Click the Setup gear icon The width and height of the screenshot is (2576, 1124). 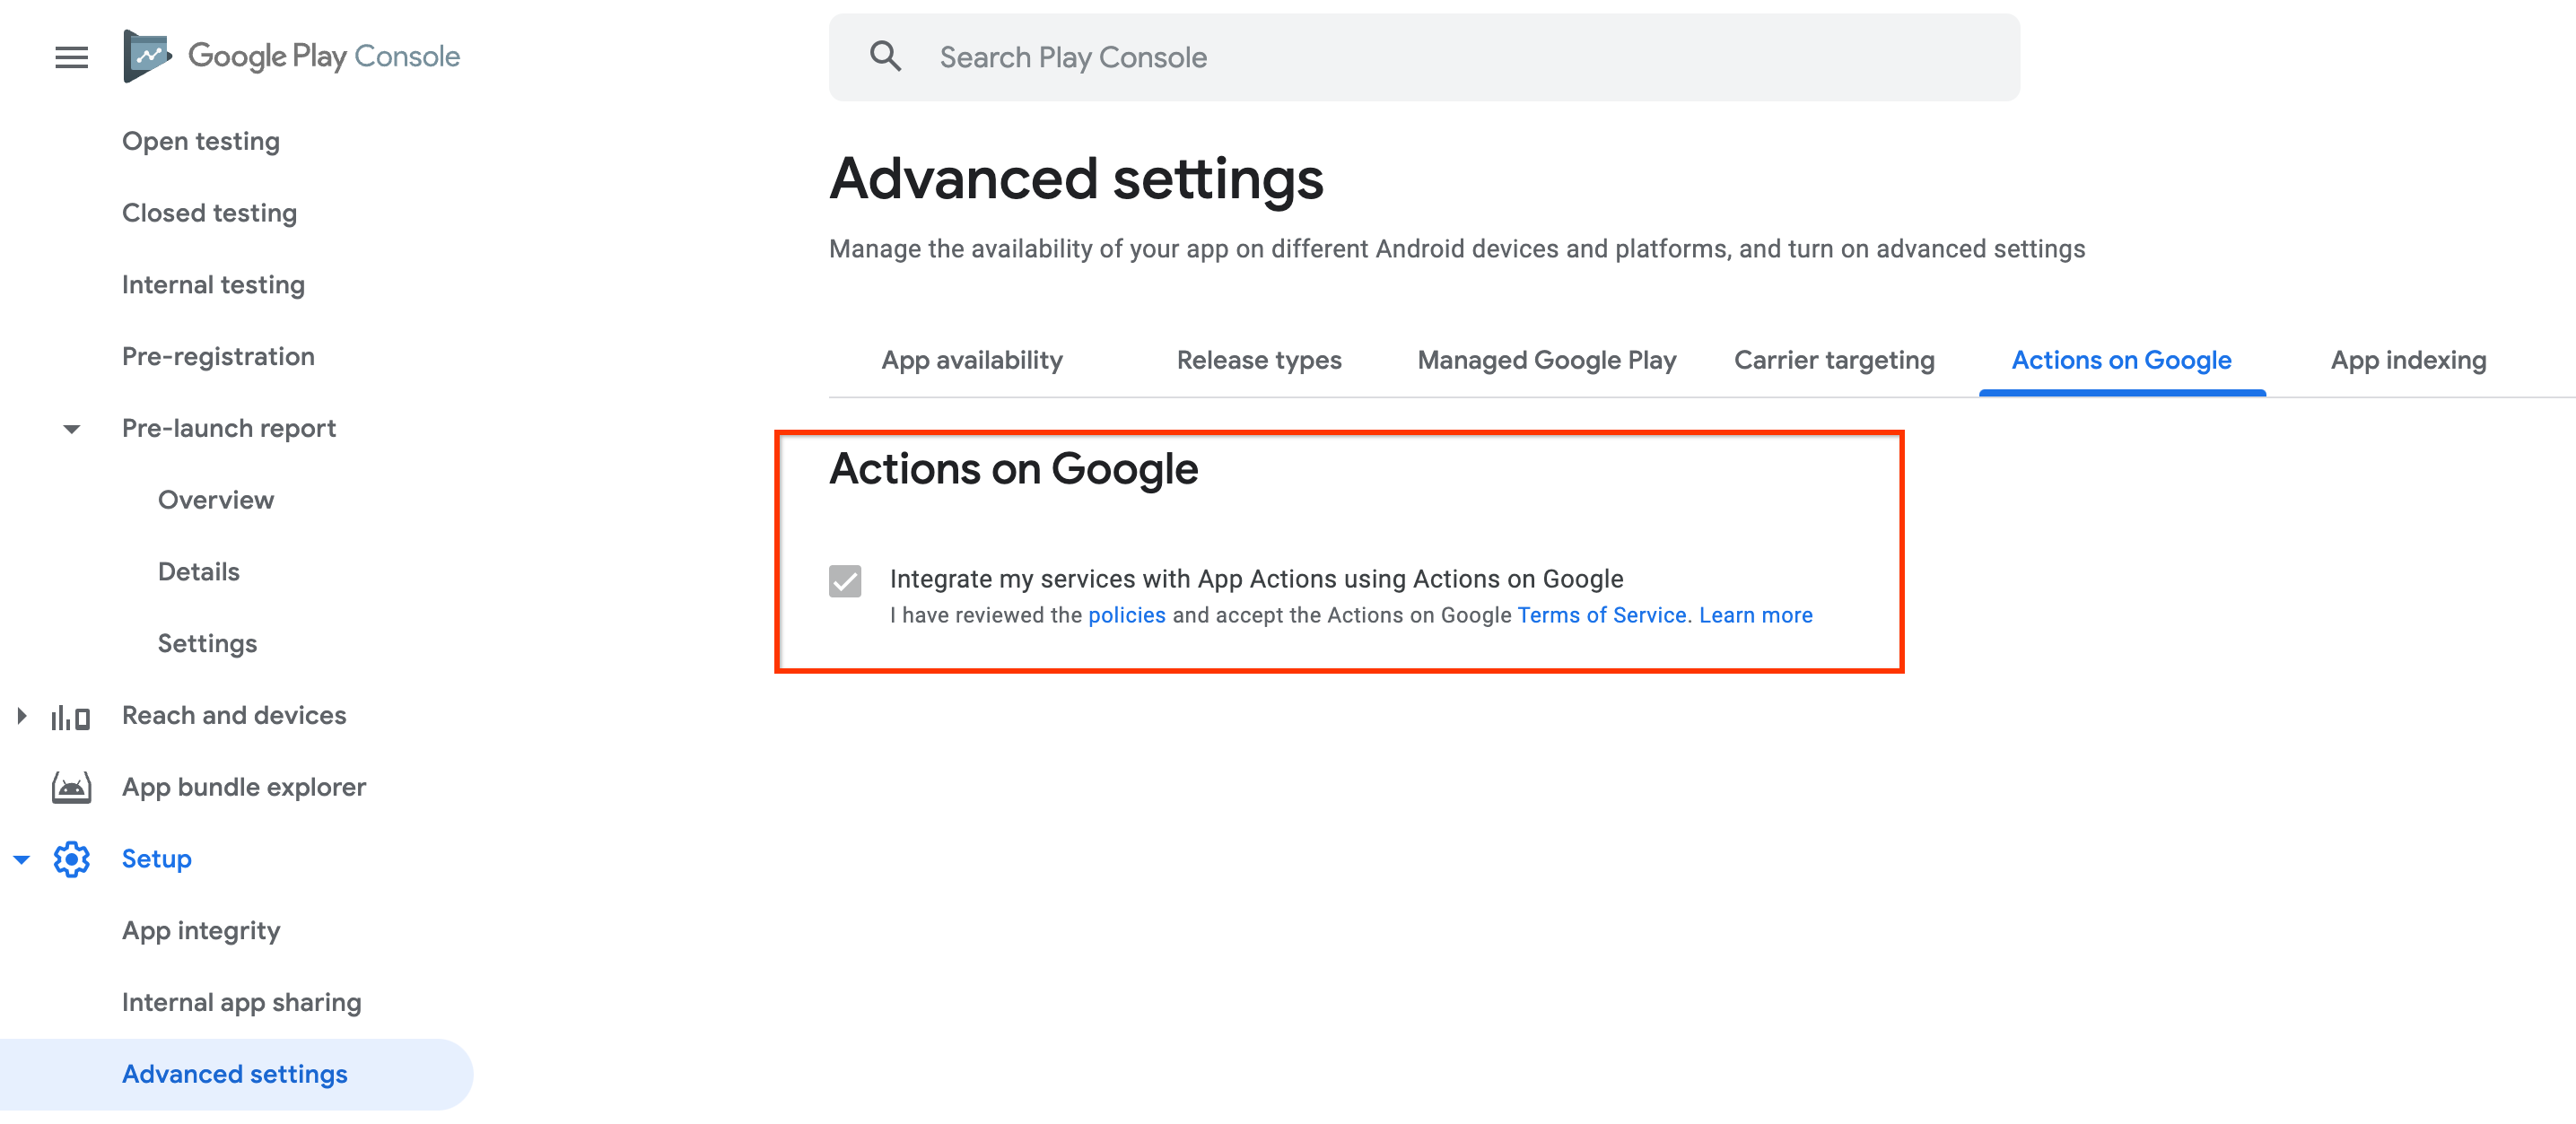tap(73, 858)
